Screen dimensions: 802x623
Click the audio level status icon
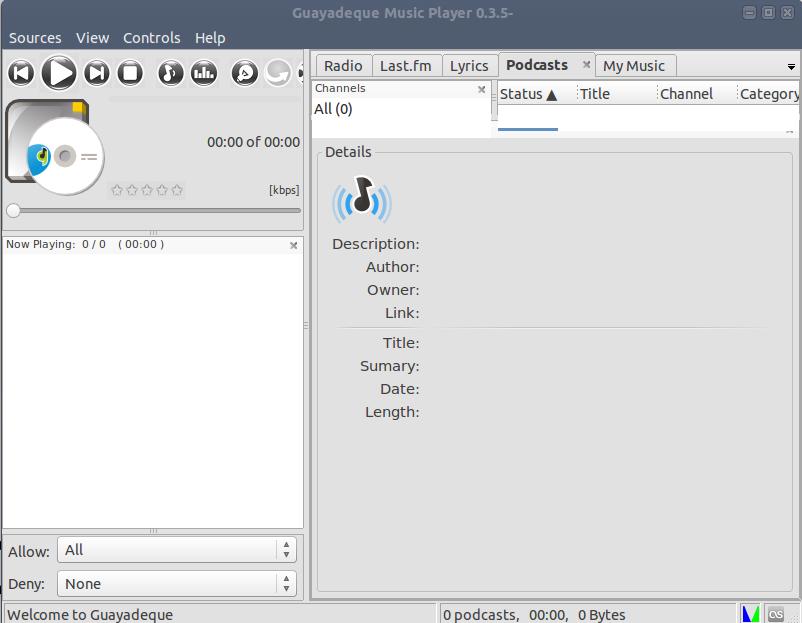pos(750,614)
